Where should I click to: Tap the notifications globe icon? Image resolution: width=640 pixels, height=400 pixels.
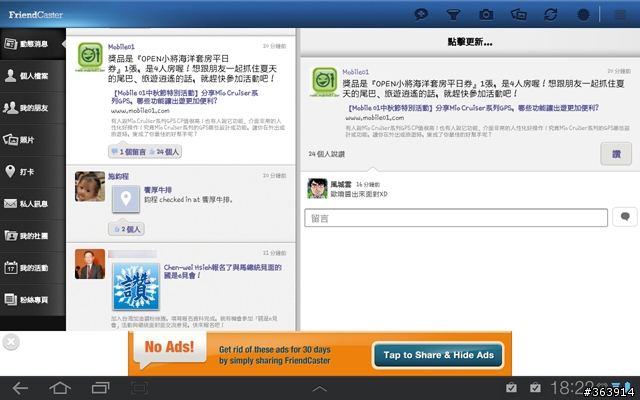tap(583, 15)
